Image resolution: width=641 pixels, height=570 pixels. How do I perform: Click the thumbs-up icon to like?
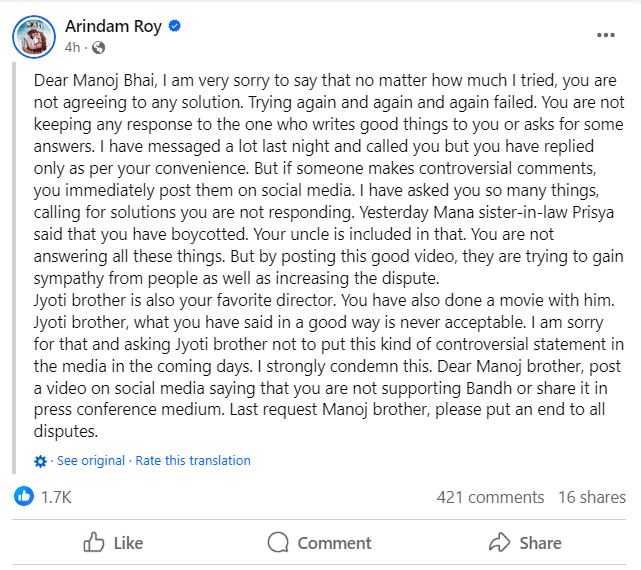pyautogui.click(x=93, y=543)
